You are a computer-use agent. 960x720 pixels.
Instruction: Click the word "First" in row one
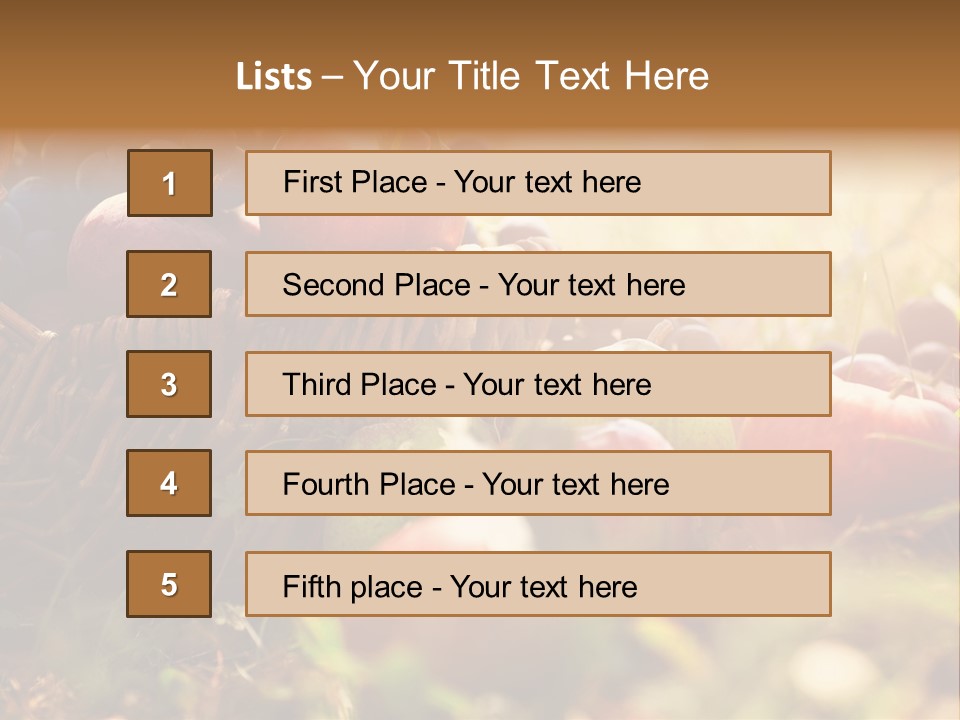pyautogui.click(x=312, y=182)
